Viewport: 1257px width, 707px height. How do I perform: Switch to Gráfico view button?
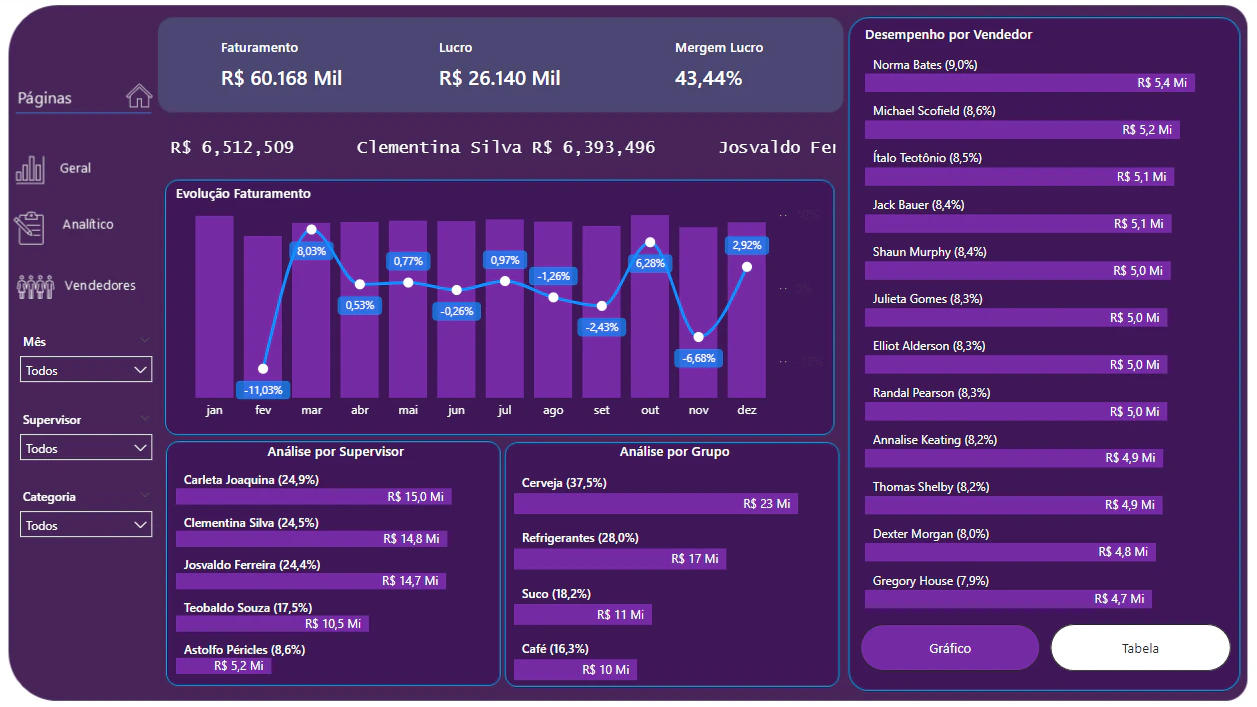point(950,648)
